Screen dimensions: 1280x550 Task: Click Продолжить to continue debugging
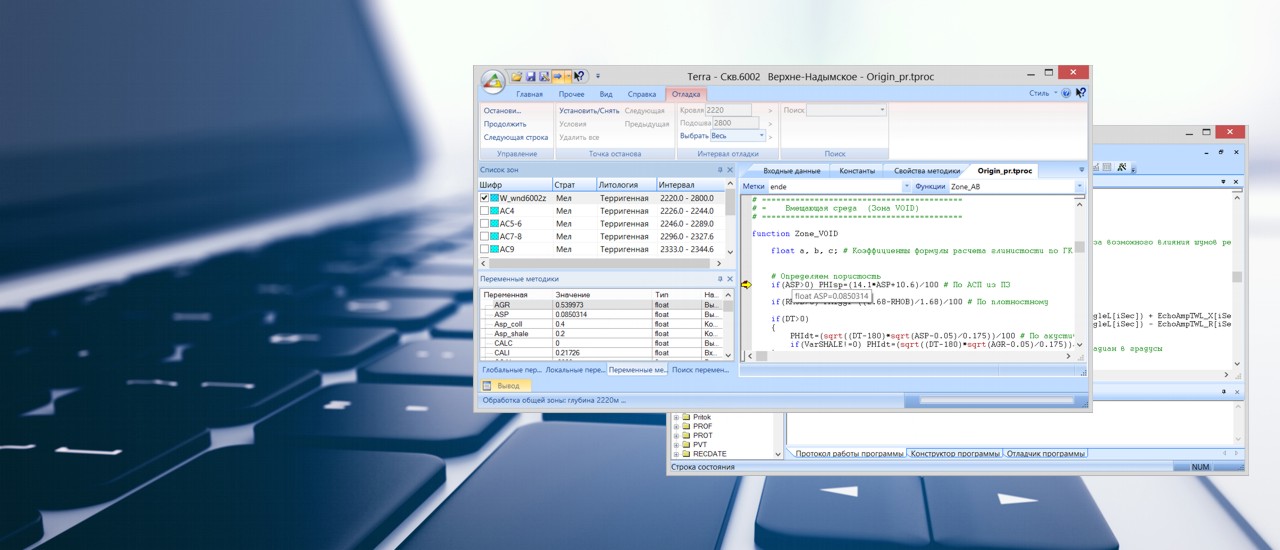505,124
